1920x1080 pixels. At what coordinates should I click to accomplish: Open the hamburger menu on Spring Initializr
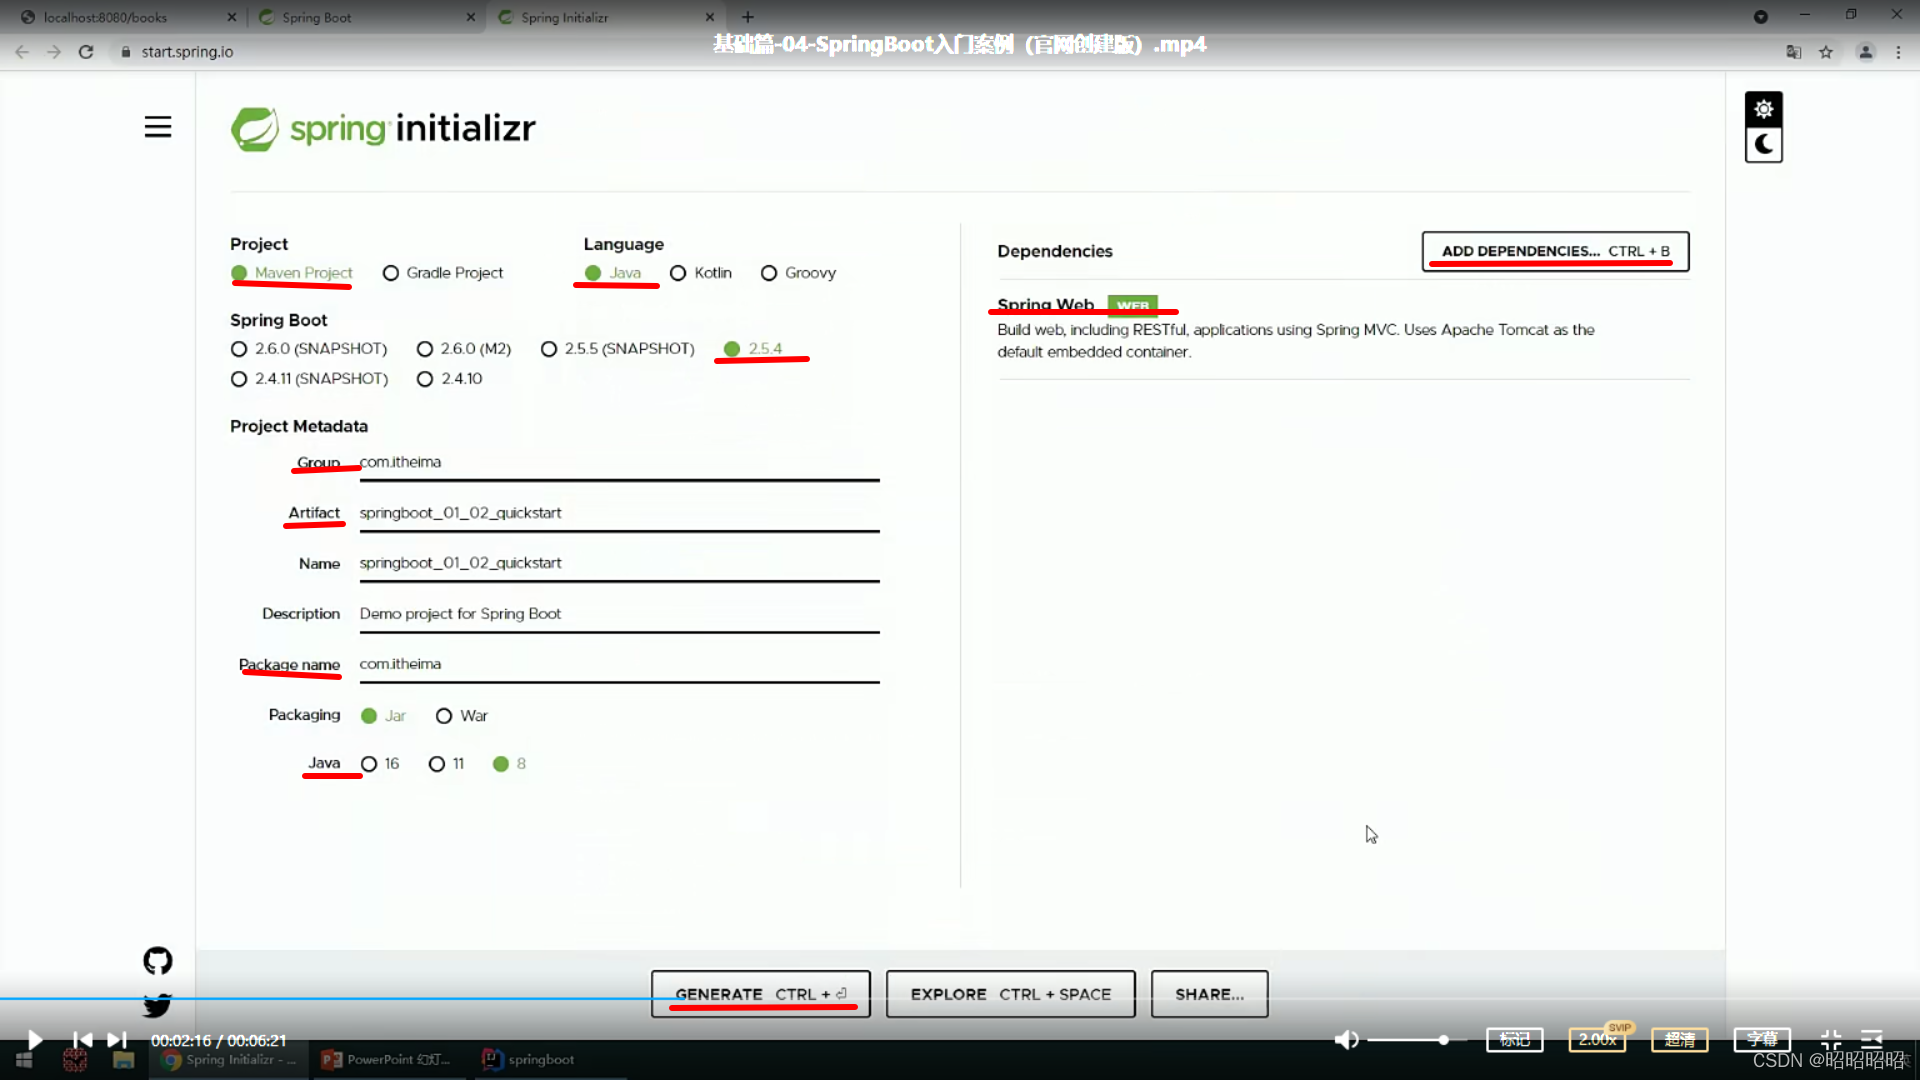point(158,127)
